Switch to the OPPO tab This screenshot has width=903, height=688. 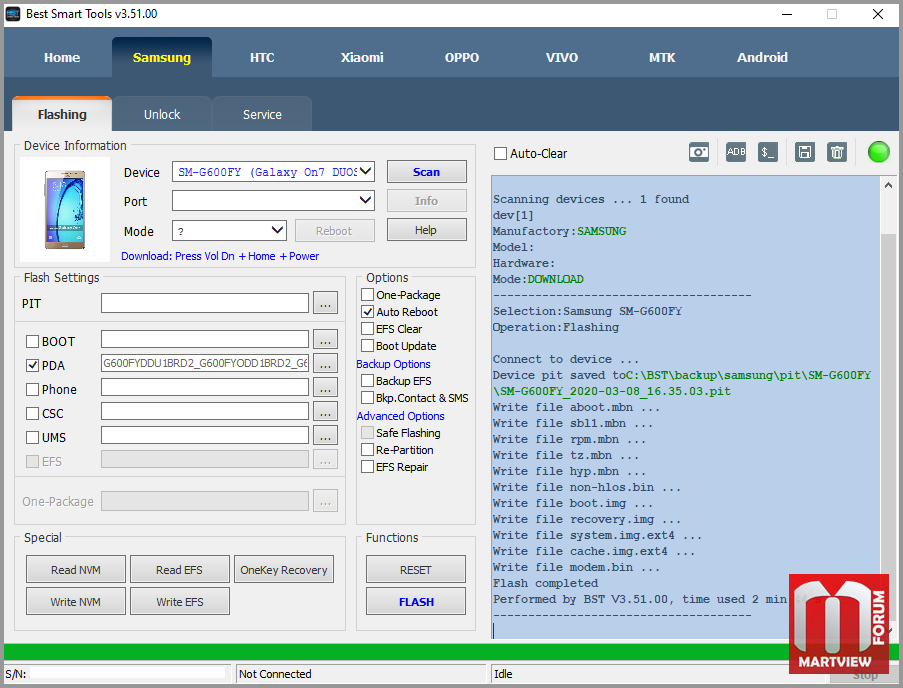462,58
